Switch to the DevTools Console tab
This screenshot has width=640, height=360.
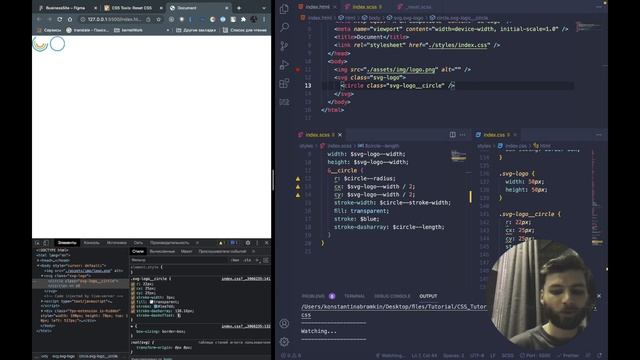click(91, 243)
